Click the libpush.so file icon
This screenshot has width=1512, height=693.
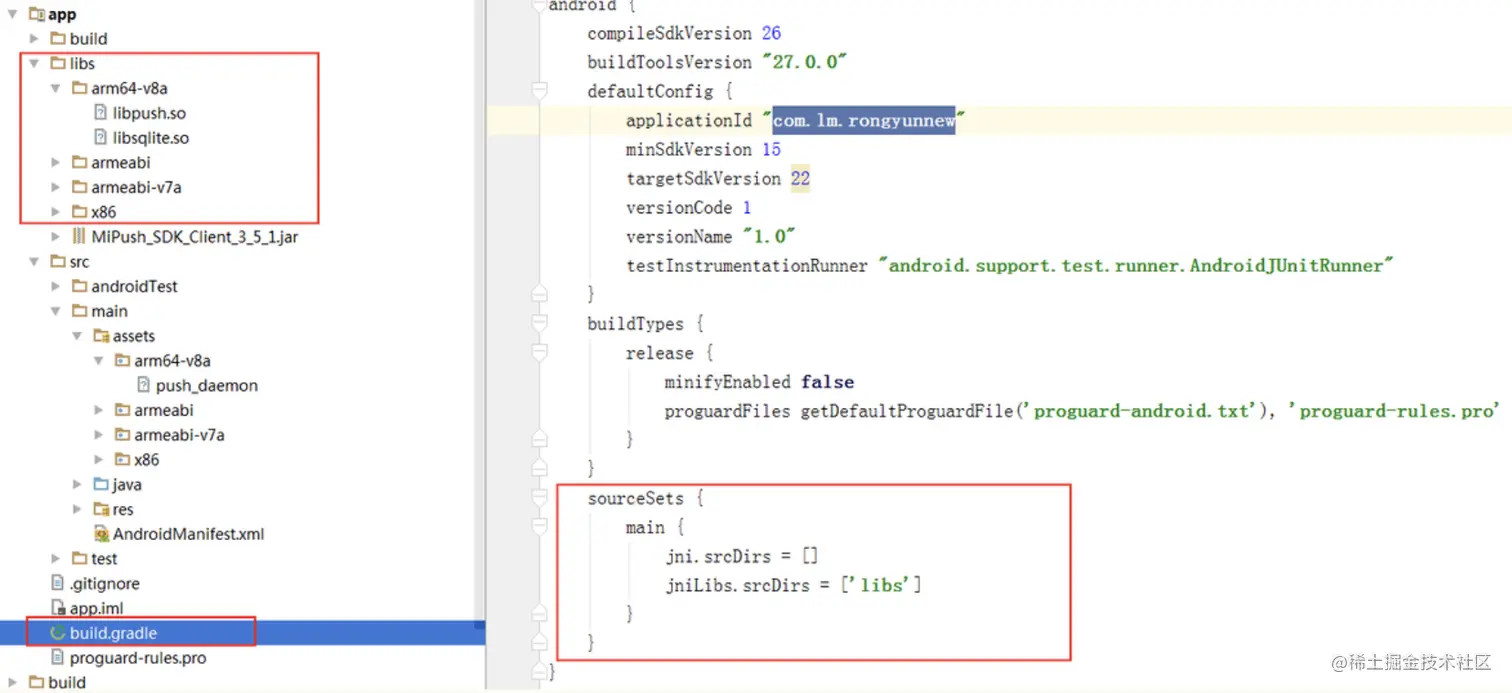click(x=100, y=113)
